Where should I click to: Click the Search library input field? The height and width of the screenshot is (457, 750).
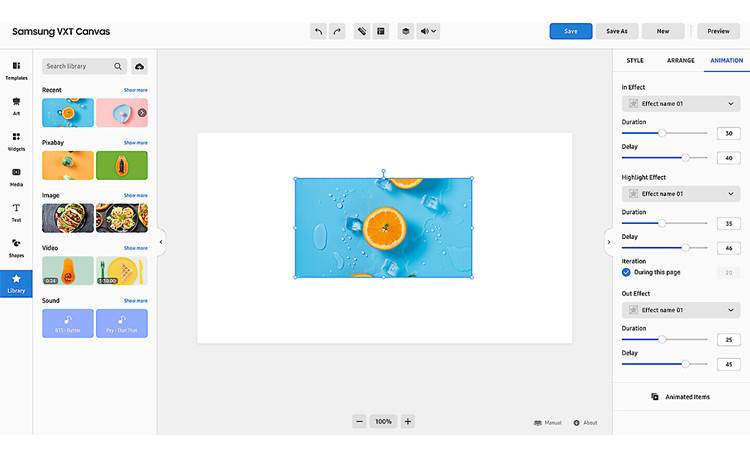[80, 66]
